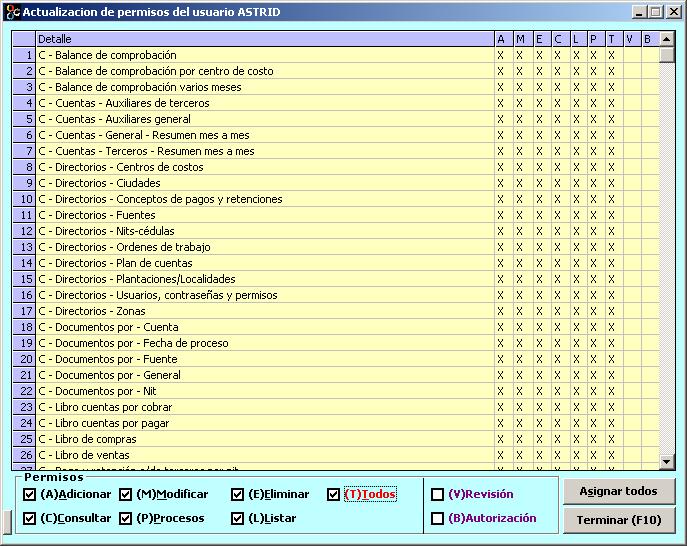Select 'C - Cuentas - Auxiliares de terceros'
Image resolution: width=687 pixels, height=546 pixels.
coord(265,103)
